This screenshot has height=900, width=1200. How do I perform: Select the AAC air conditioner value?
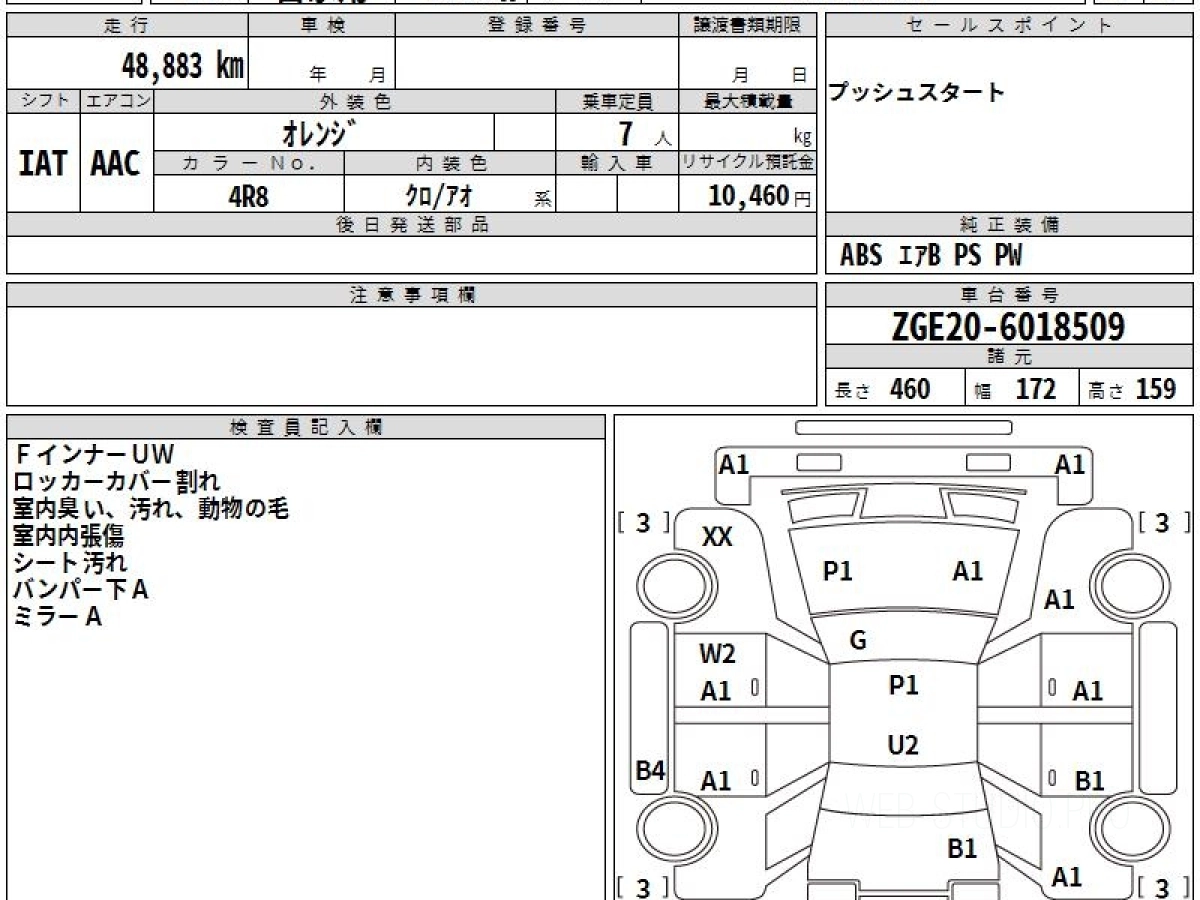[x=116, y=164]
